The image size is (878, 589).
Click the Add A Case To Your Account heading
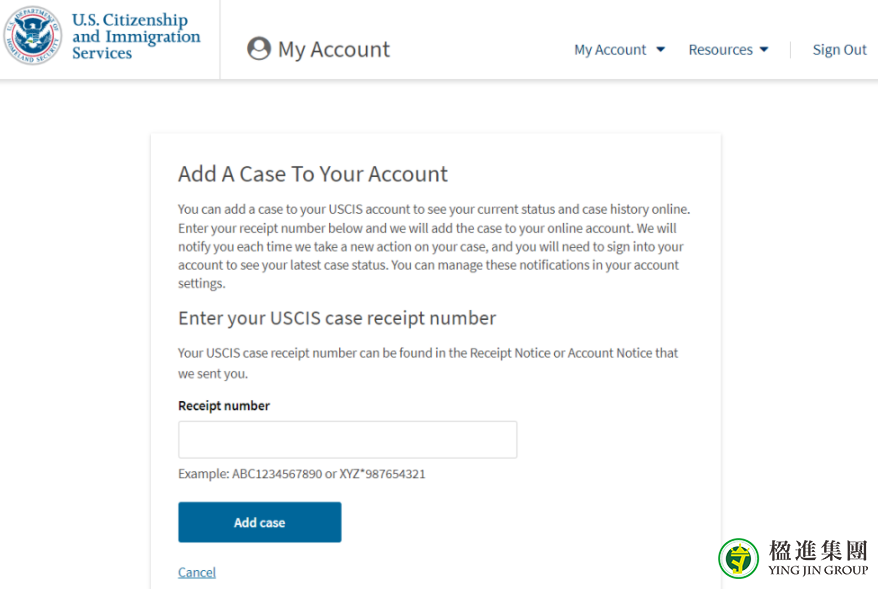click(x=312, y=174)
